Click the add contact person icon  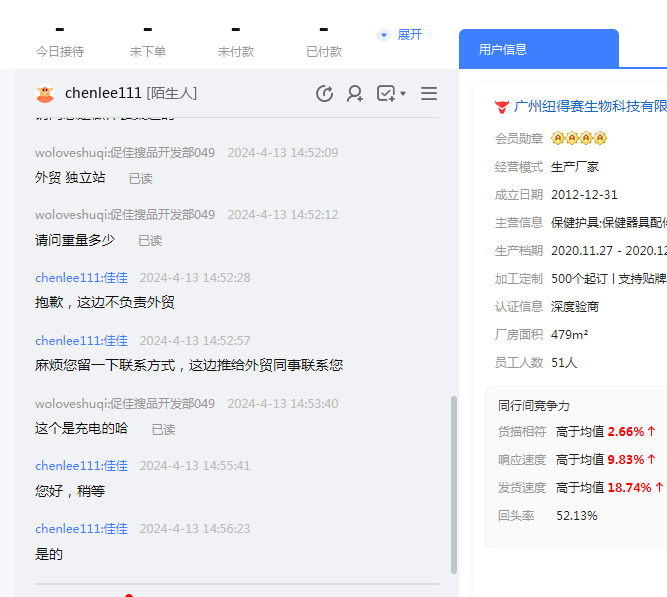[x=355, y=93]
